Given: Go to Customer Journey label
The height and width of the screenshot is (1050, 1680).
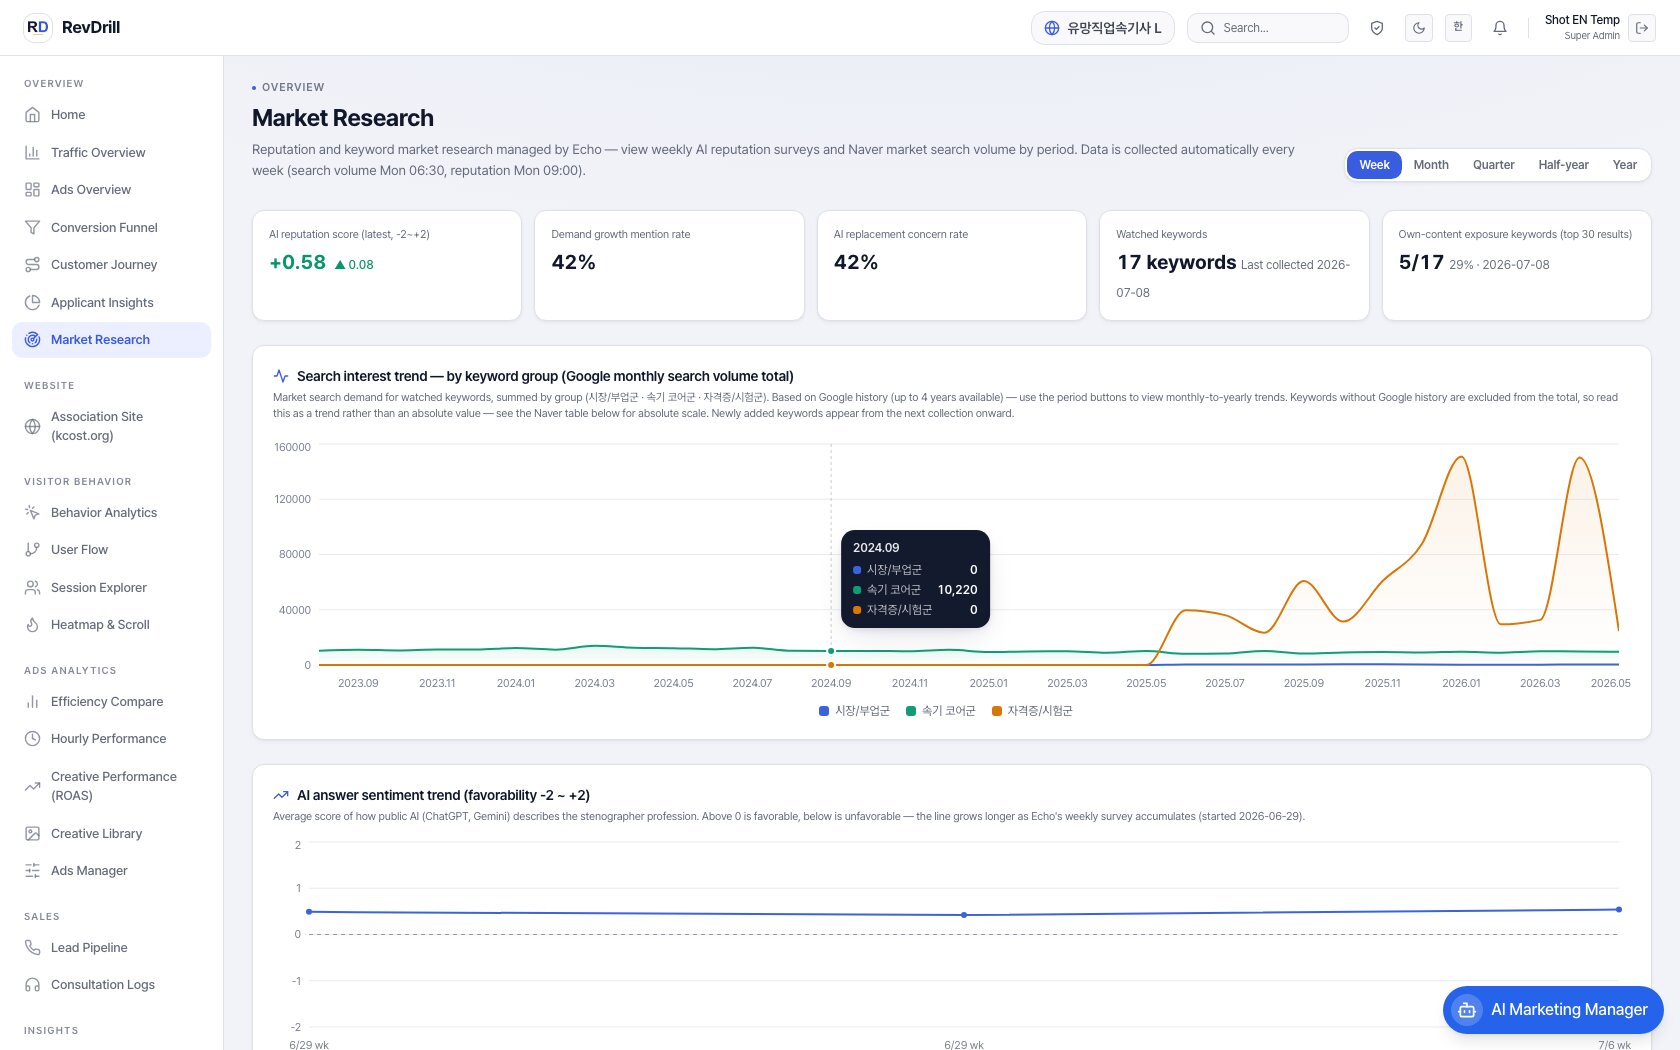Looking at the screenshot, I should point(104,265).
